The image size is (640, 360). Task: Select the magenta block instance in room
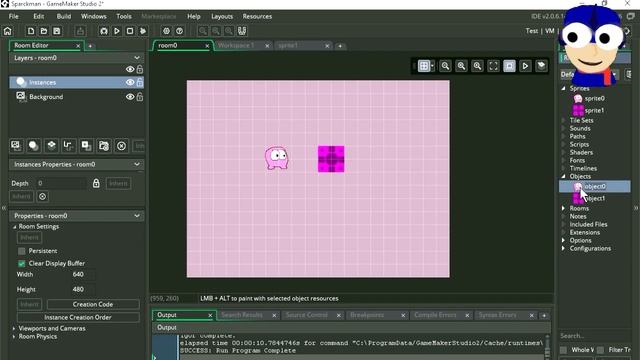(x=331, y=159)
